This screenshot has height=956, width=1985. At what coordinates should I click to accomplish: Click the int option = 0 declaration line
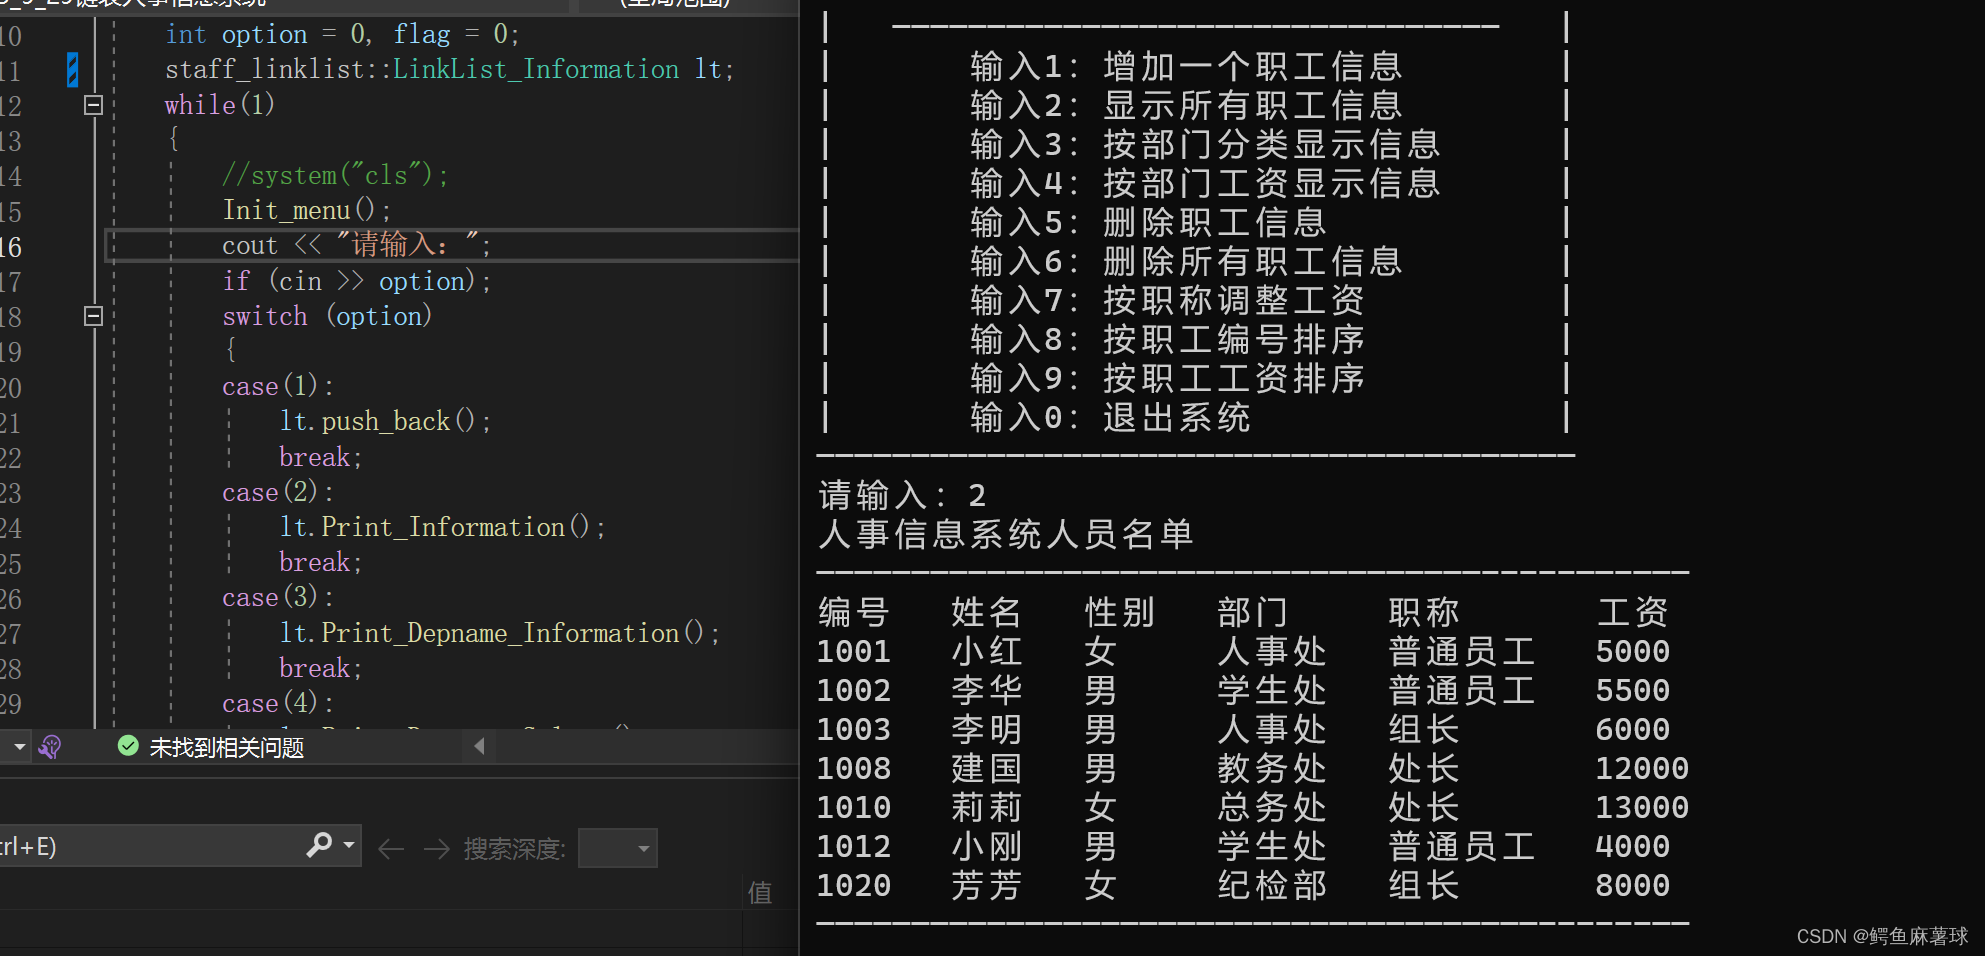342,34
